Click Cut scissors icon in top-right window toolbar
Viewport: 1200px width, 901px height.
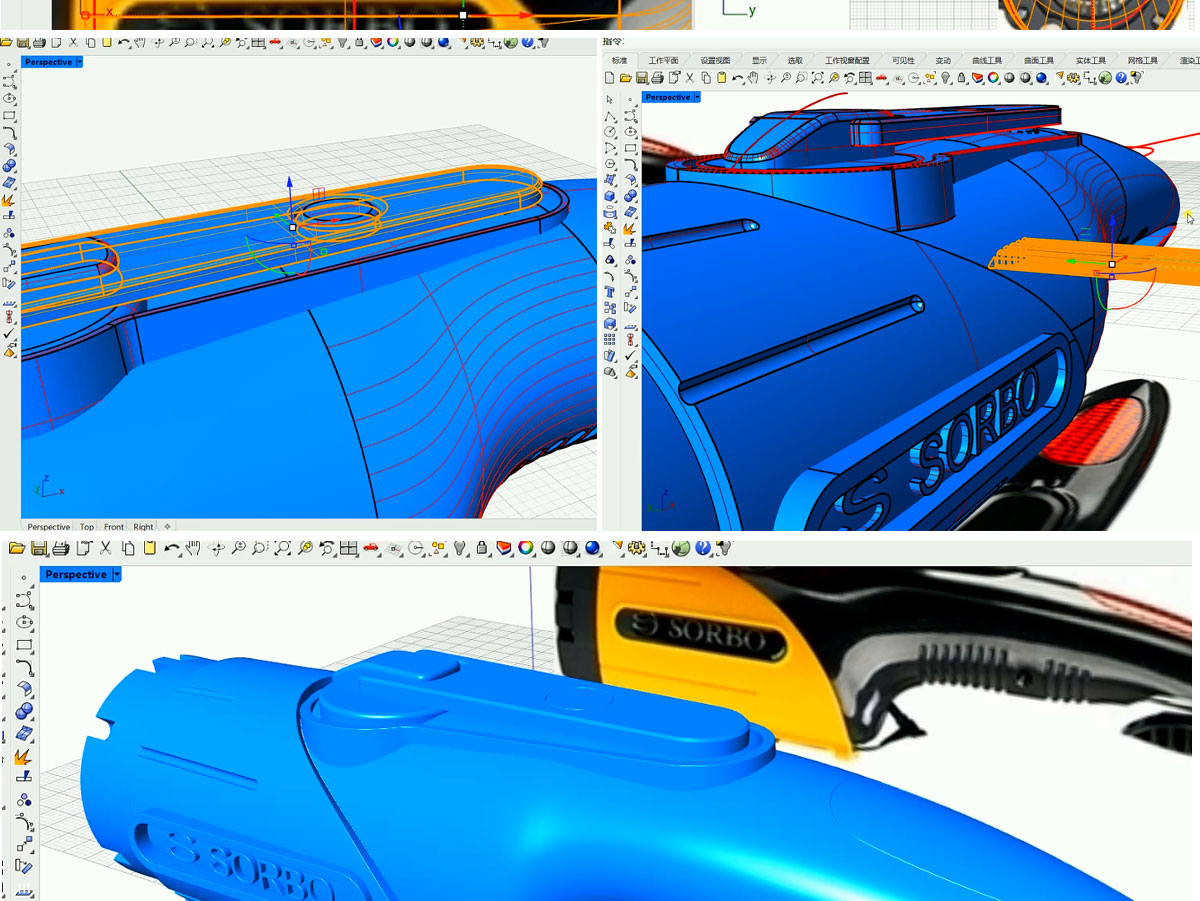(690, 77)
